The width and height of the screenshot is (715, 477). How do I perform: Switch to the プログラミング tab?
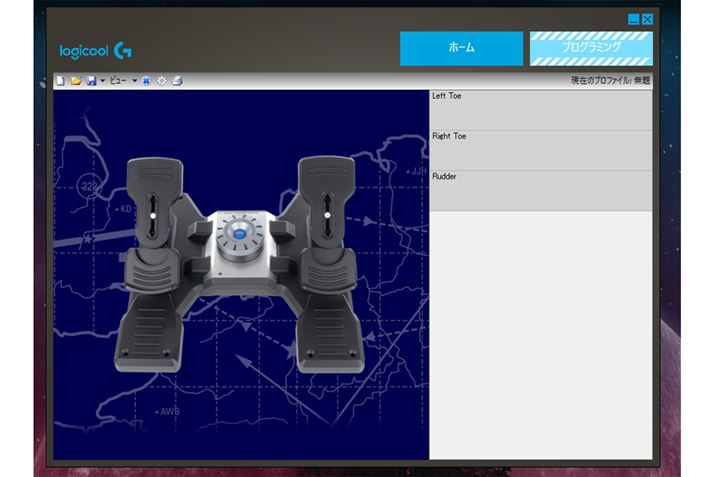(590, 48)
